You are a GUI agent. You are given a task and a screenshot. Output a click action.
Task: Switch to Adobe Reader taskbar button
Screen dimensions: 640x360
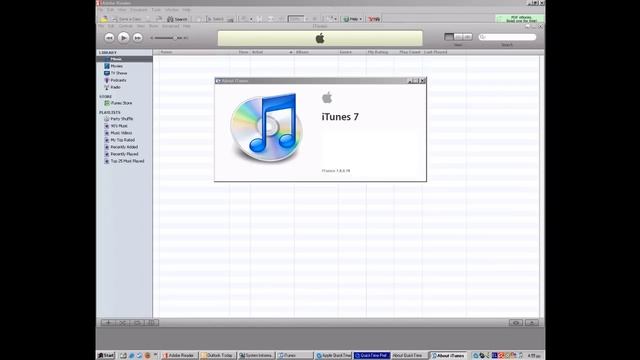click(179, 356)
